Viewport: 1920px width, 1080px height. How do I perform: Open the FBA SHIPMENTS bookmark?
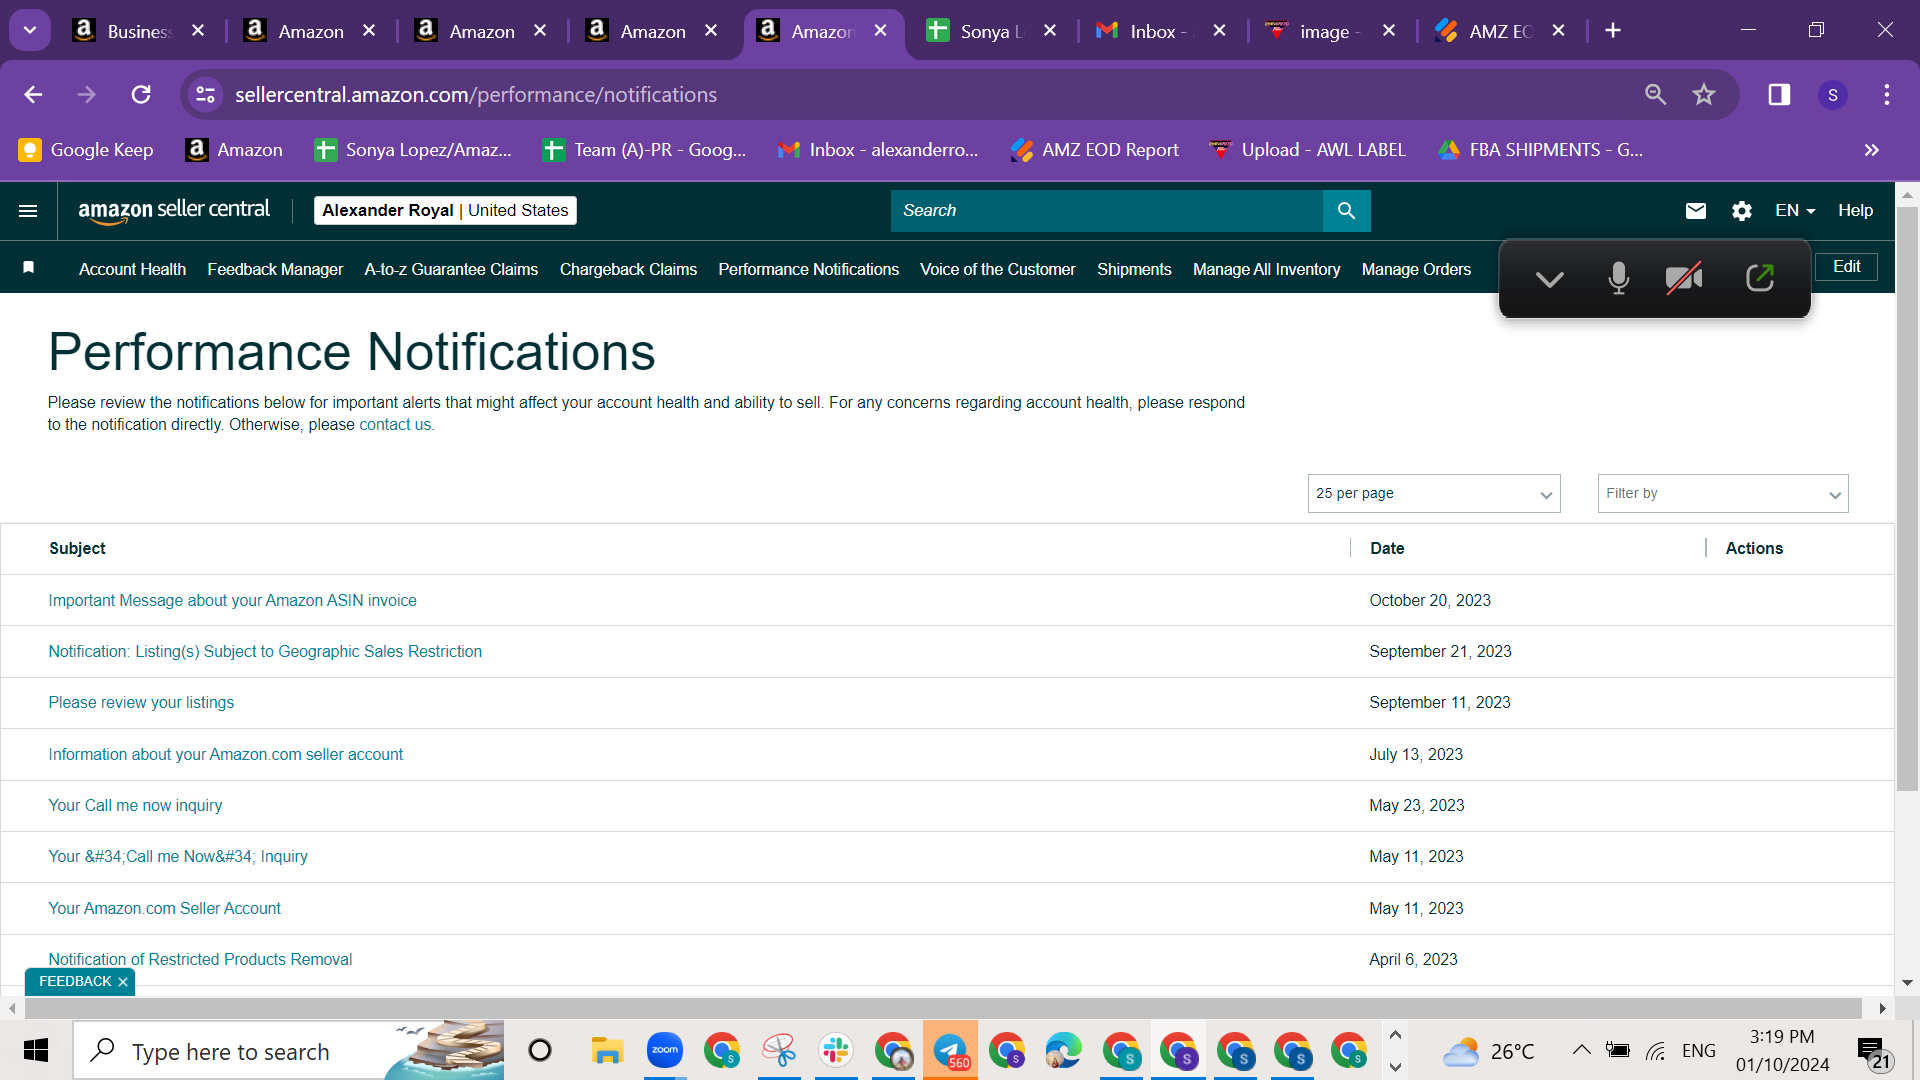click(1541, 150)
